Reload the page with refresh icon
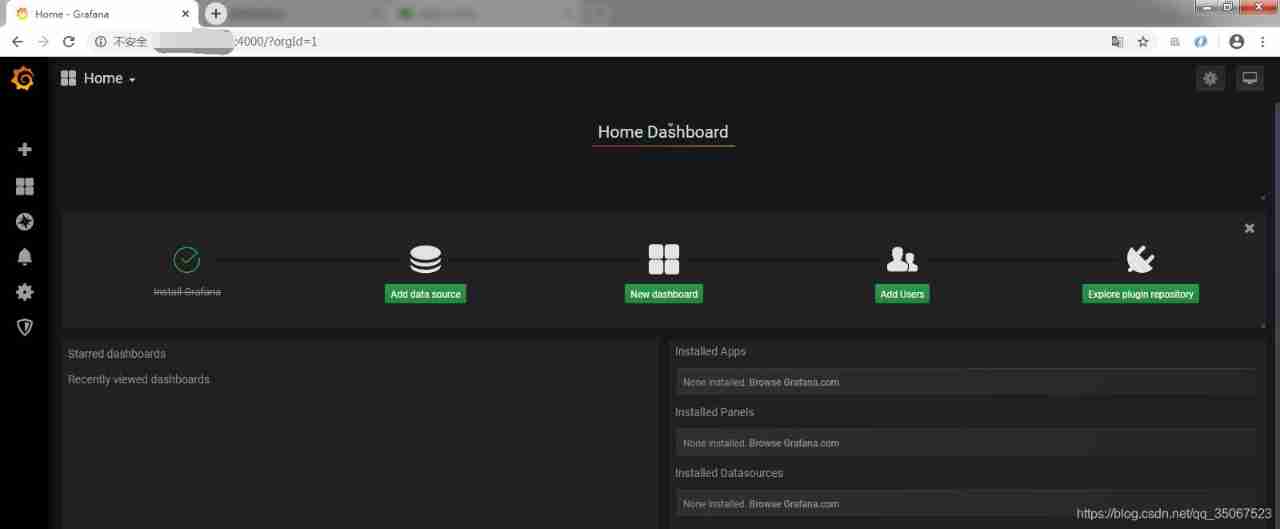 coord(69,41)
